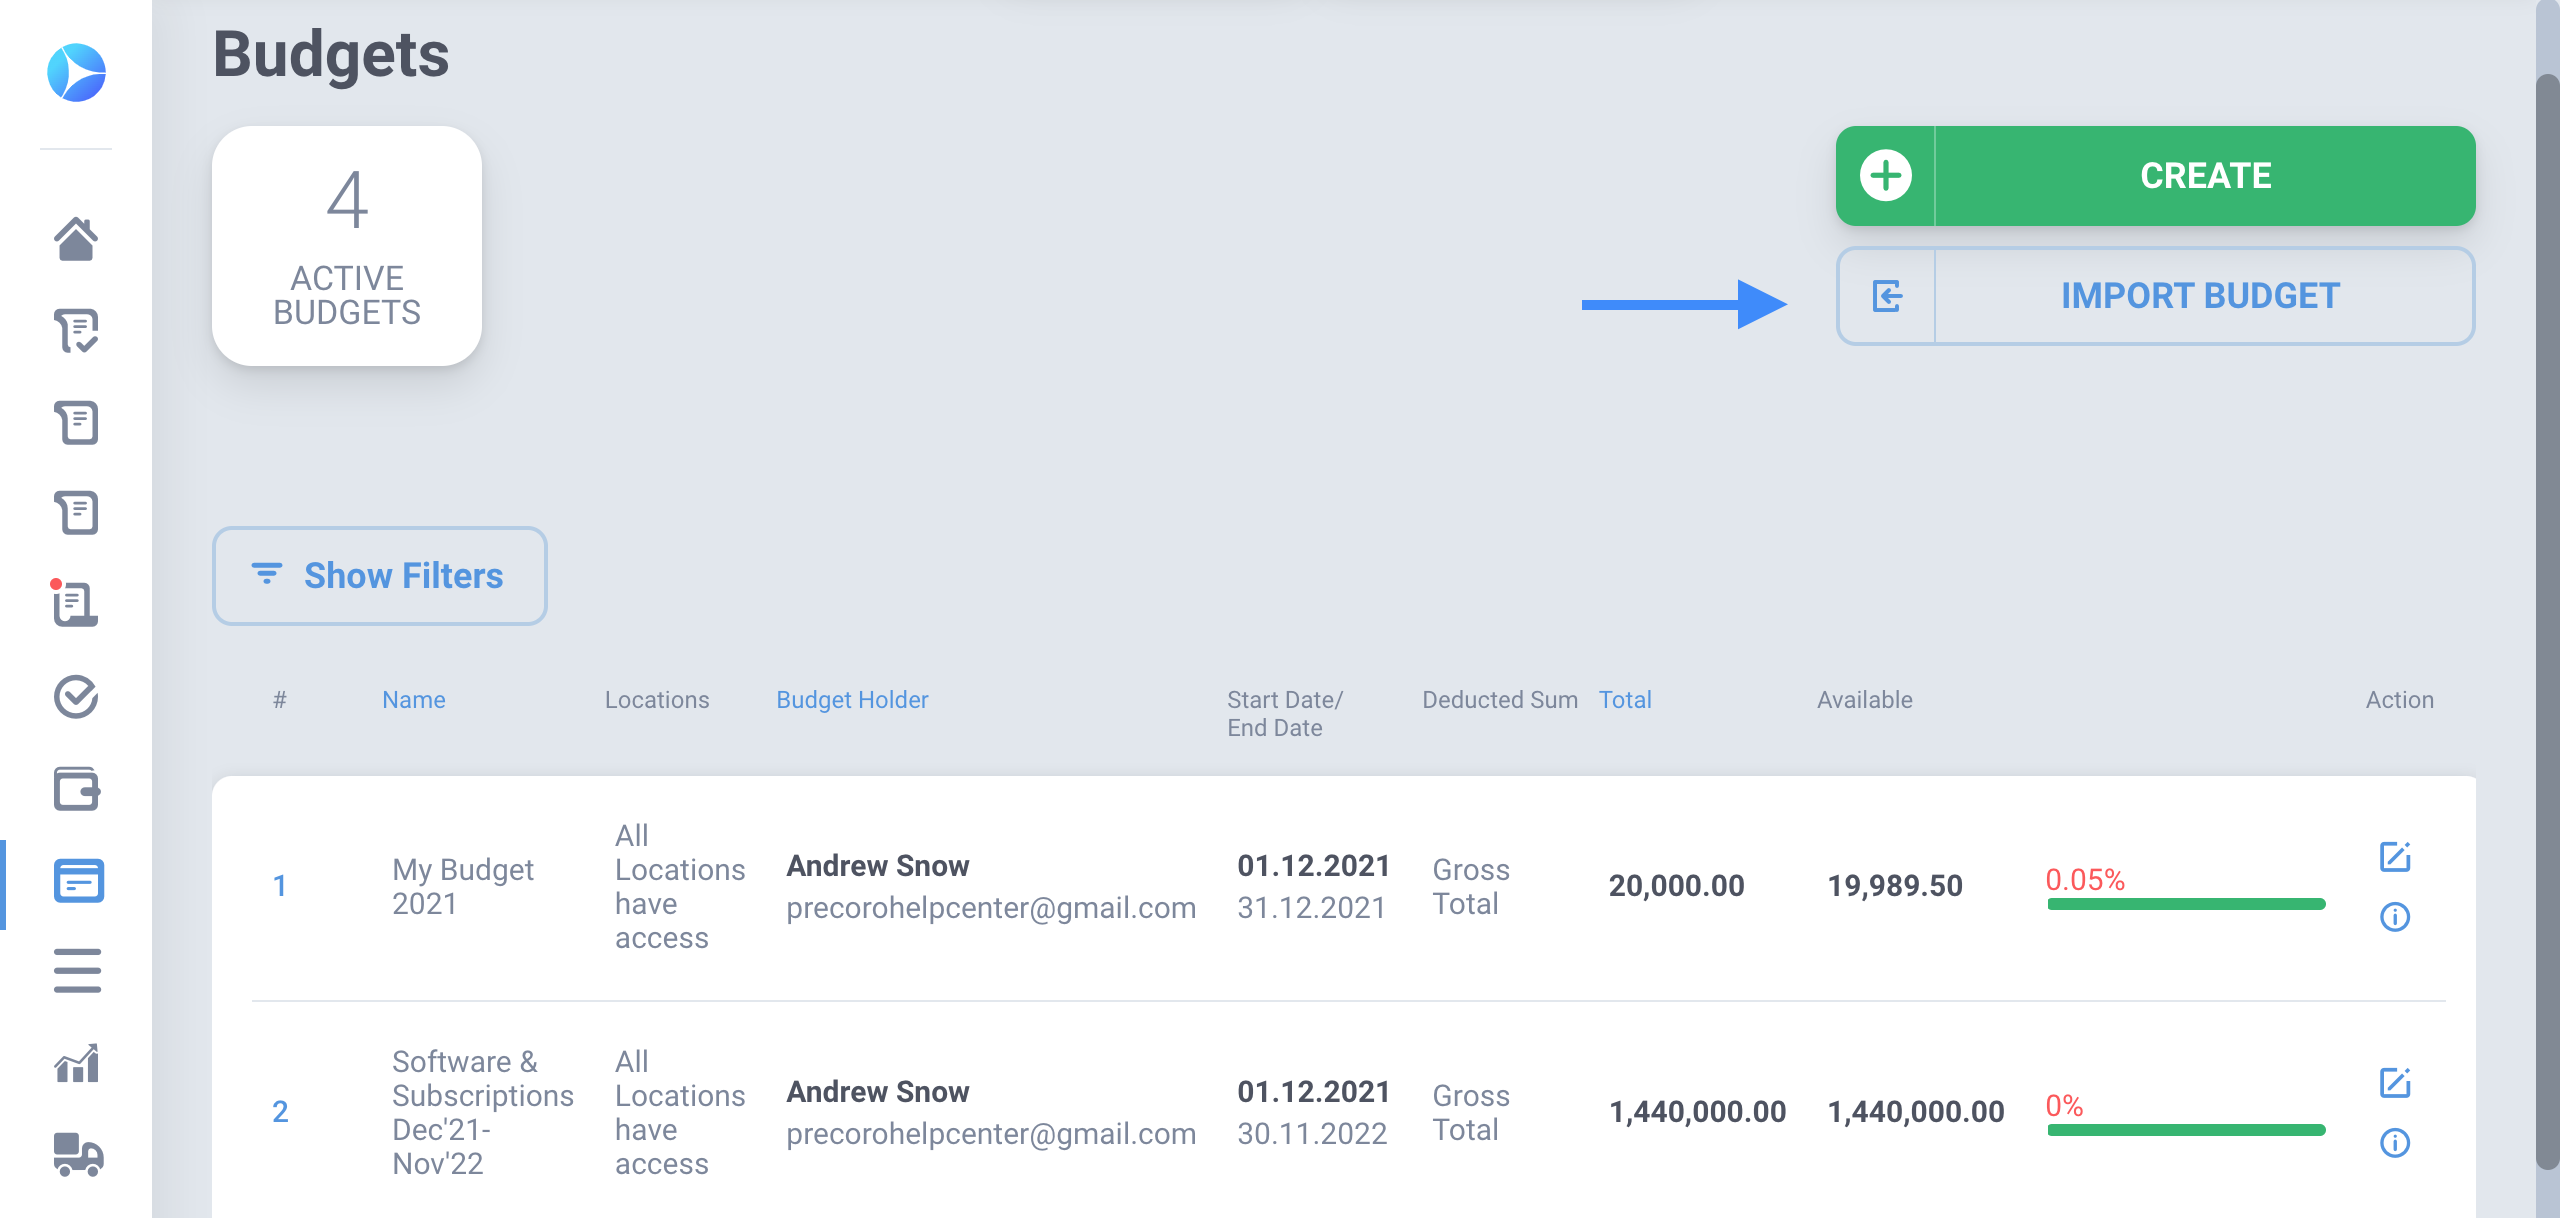Click Andrew Snow in My Budget 2021 row
Viewport: 2560px width, 1218px height.
coord(878,866)
